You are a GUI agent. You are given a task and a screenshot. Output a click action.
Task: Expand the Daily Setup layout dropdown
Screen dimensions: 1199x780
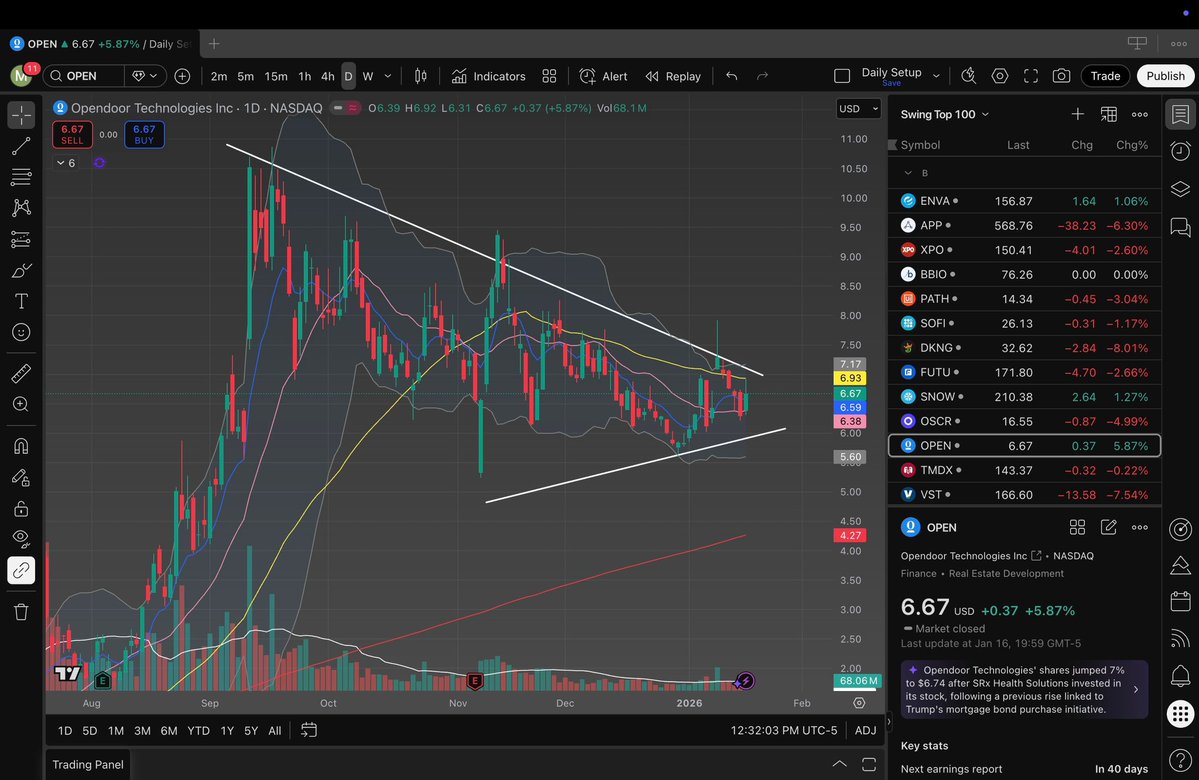[936, 76]
